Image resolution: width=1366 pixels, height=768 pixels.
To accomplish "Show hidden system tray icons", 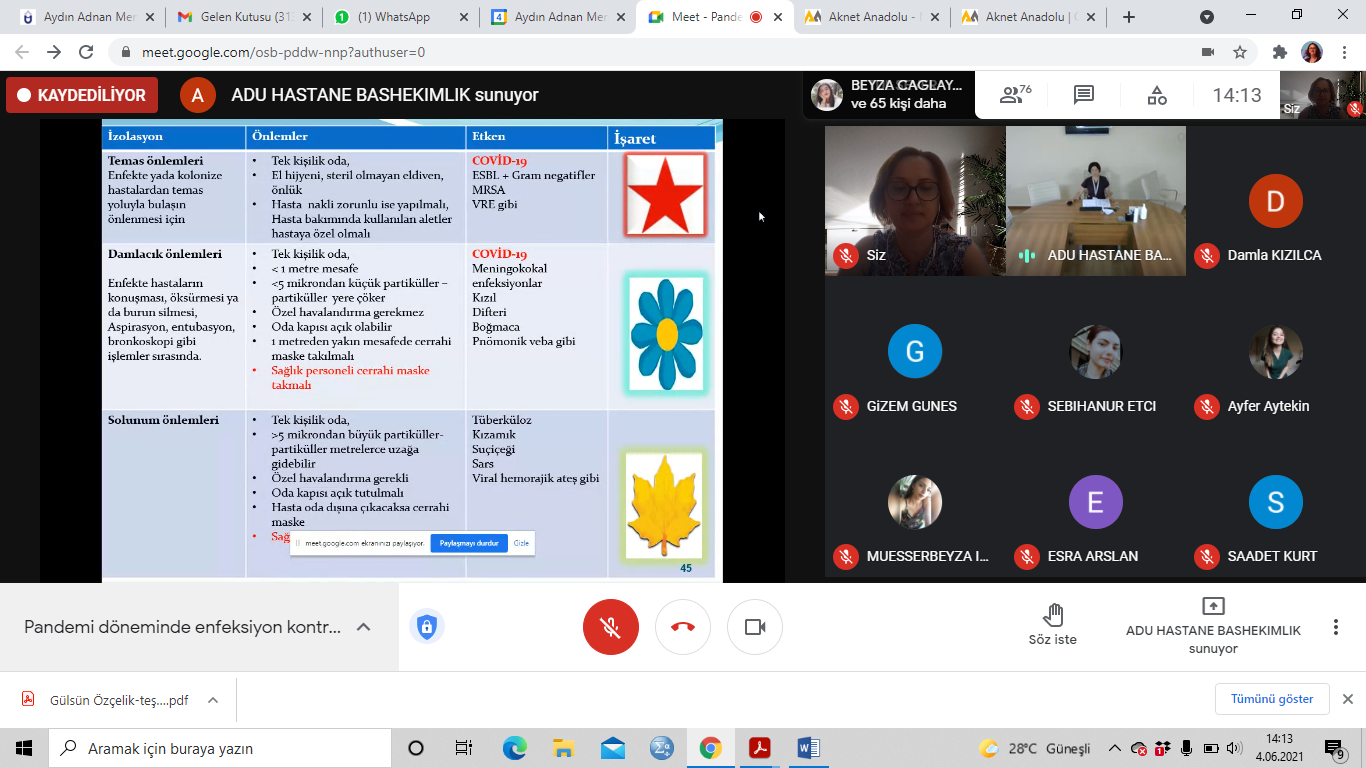I will tap(1114, 748).
